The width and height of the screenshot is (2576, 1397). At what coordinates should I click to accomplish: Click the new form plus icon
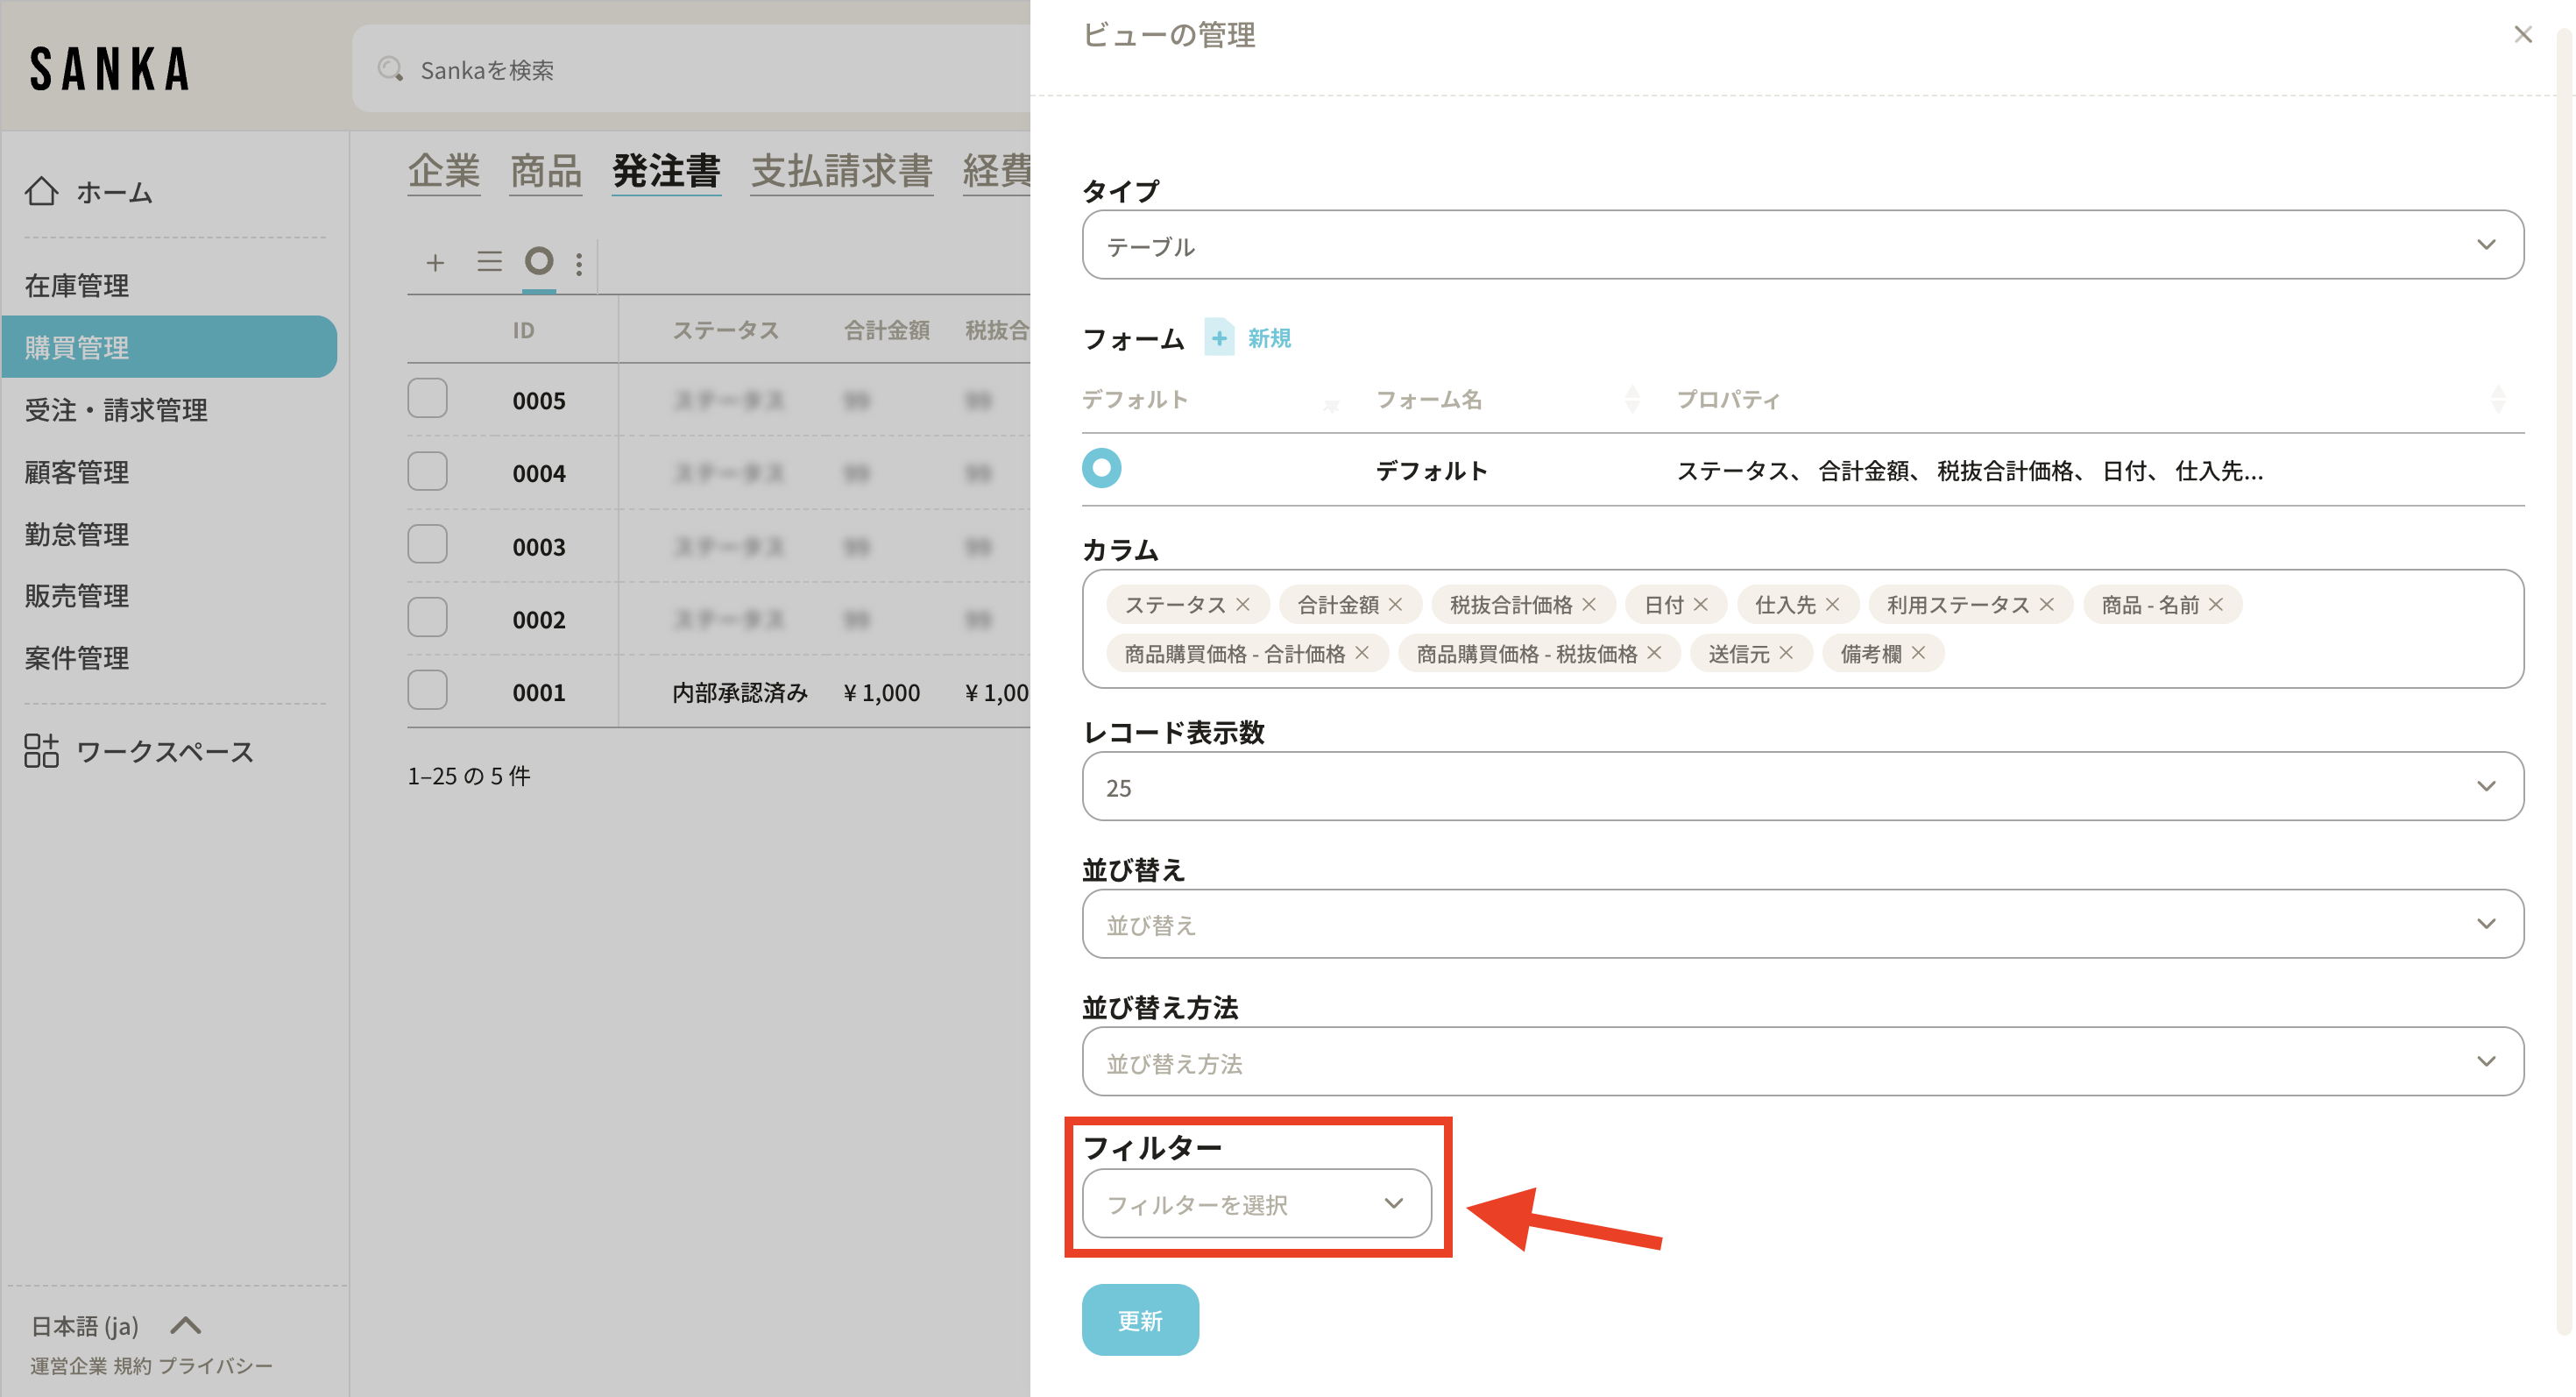coord(1219,338)
